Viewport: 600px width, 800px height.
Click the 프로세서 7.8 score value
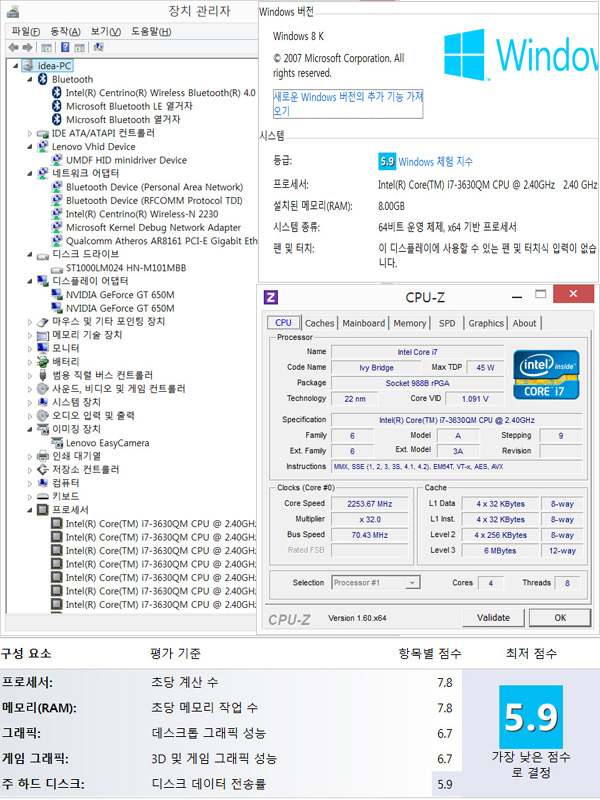click(445, 683)
